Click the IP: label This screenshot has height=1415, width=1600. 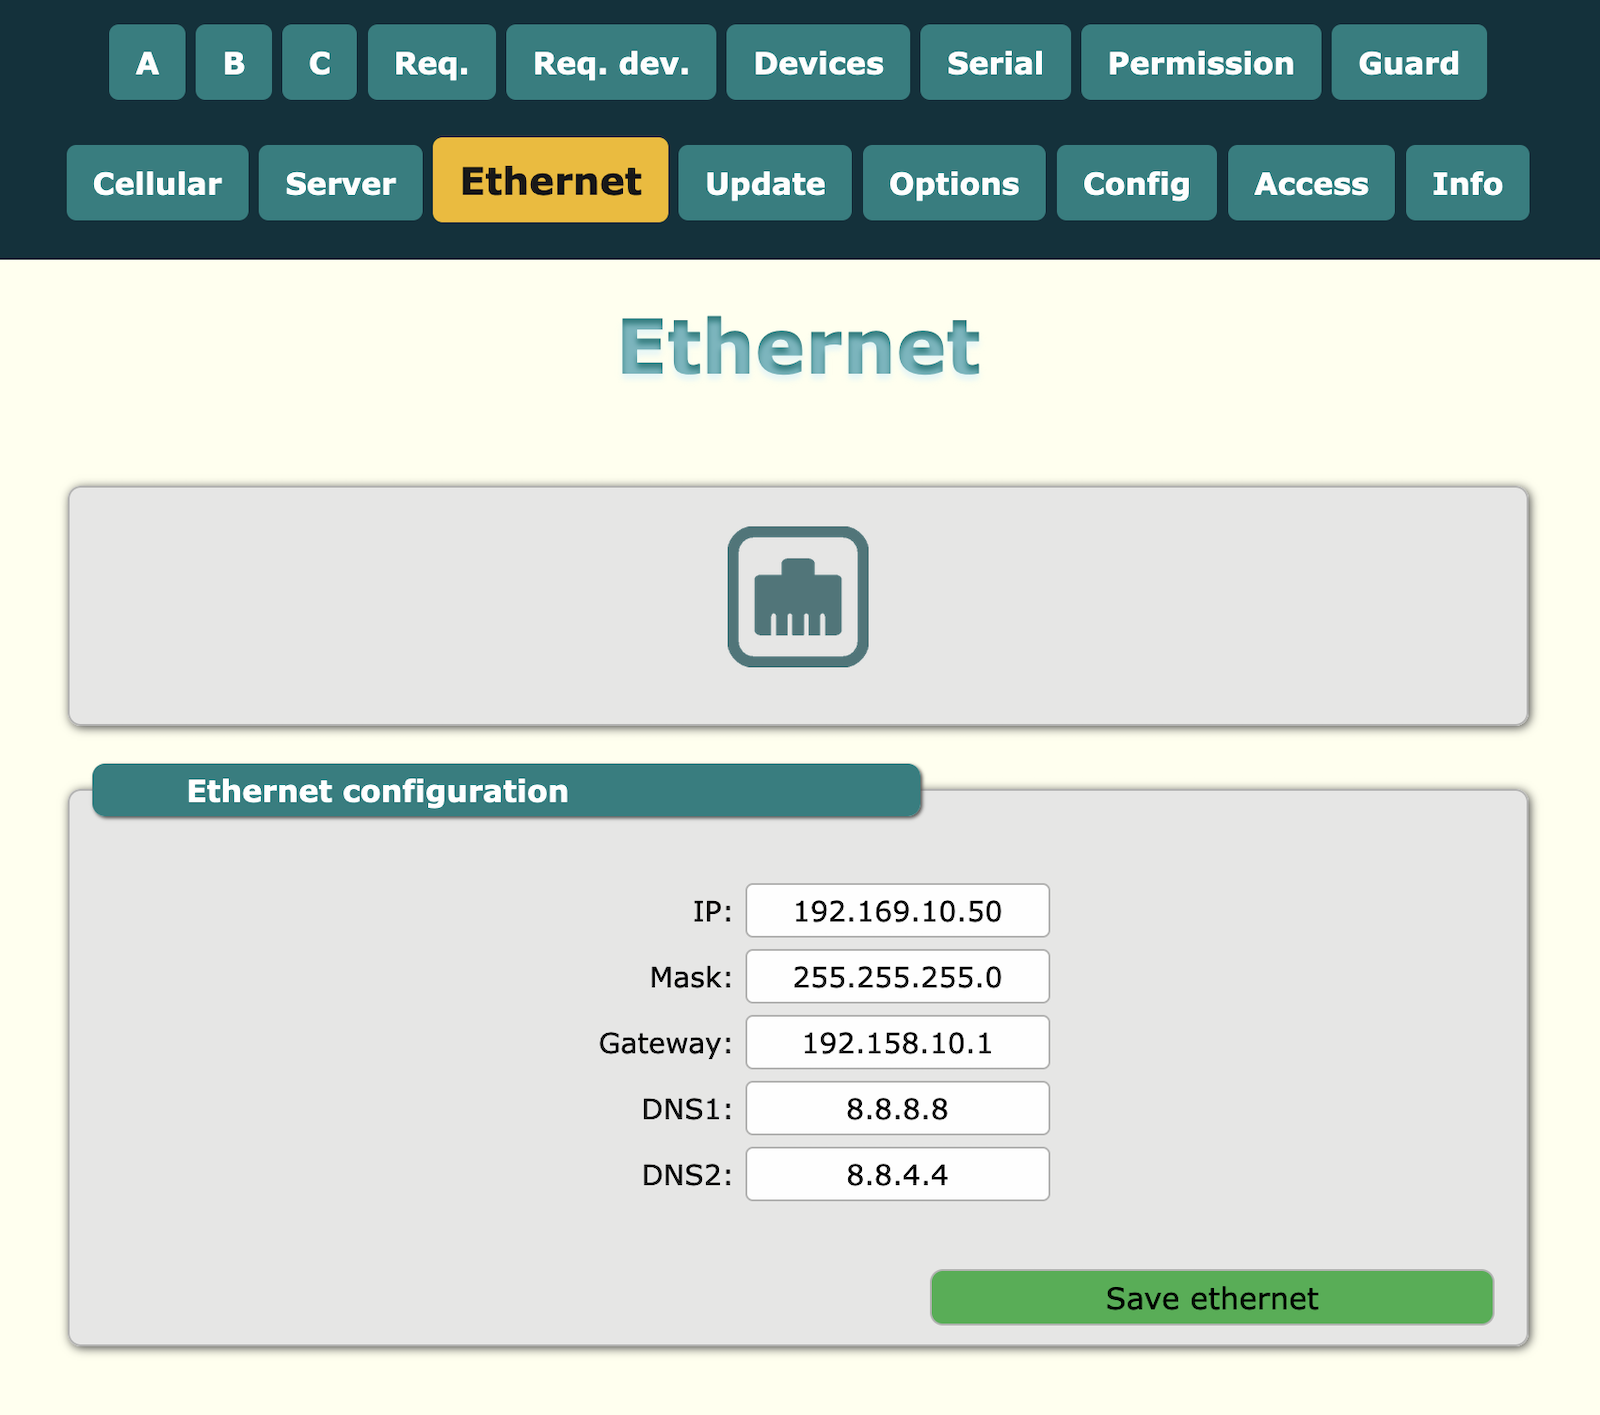[x=713, y=911]
